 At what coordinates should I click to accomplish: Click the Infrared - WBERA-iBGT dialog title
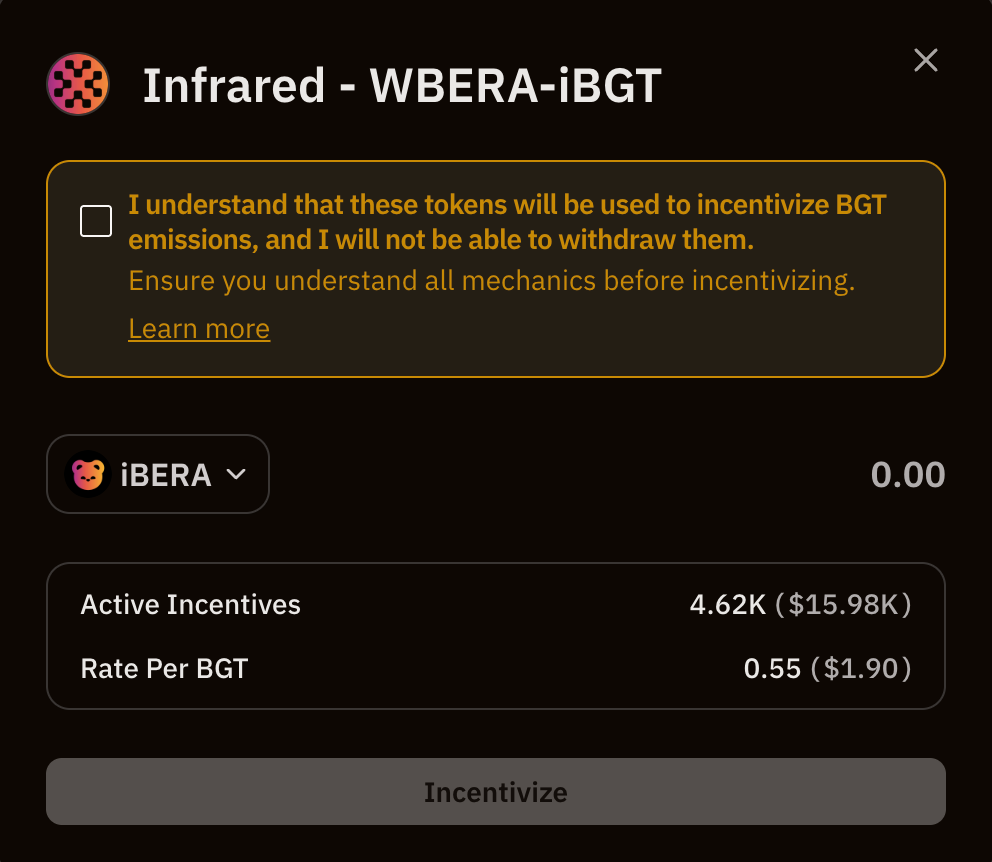pyautogui.click(x=402, y=85)
